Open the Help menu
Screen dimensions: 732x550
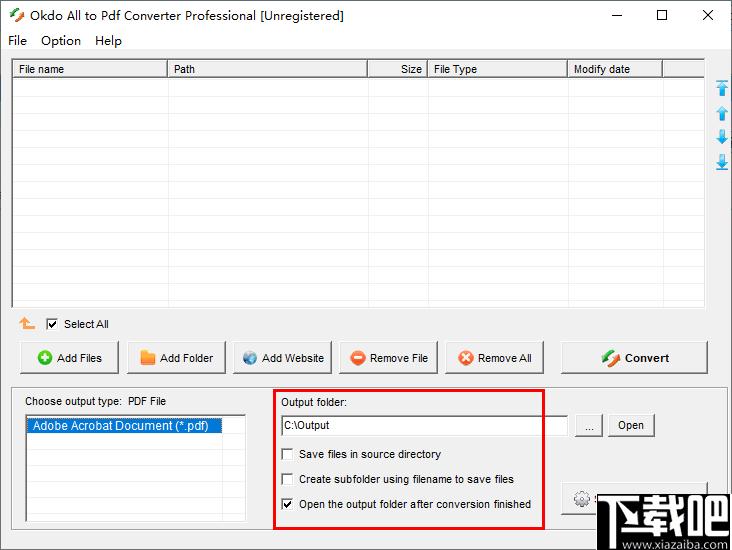(108, 41)
